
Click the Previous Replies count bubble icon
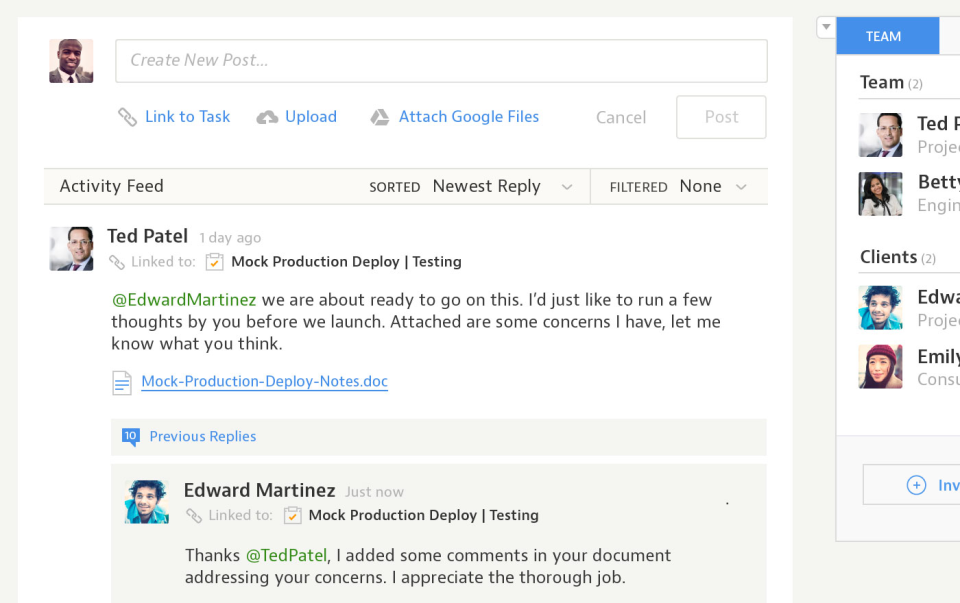pyautogui.click(x=130, y=436)
